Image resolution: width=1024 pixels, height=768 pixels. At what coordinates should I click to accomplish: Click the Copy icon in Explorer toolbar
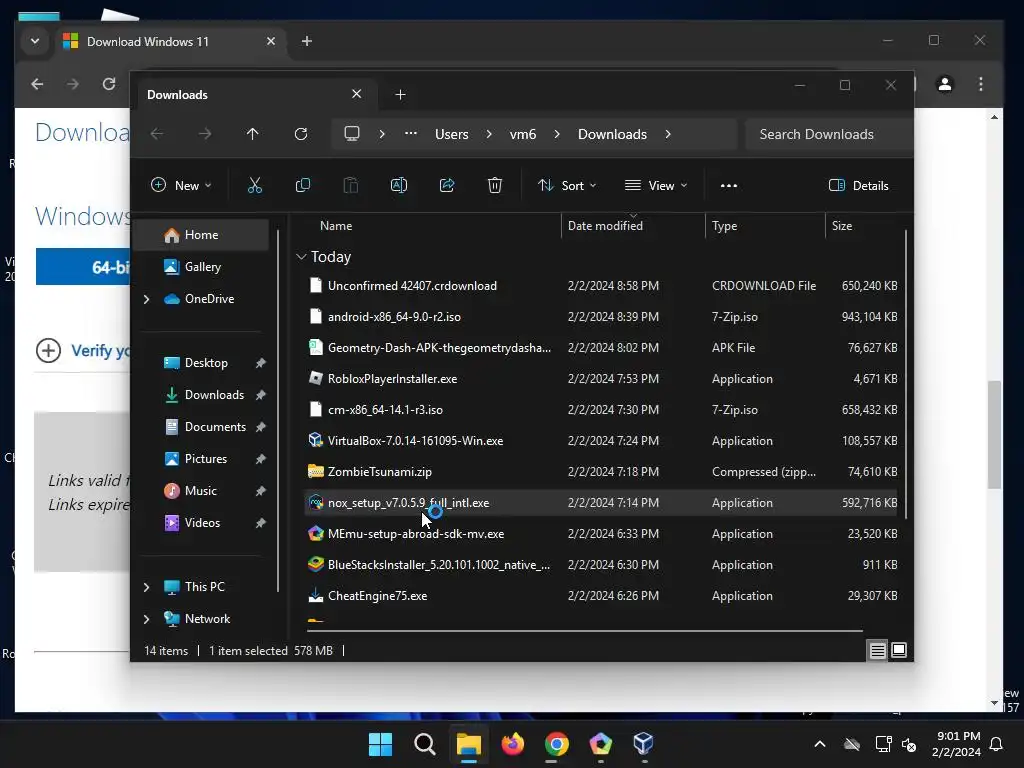tap(303, 185)
